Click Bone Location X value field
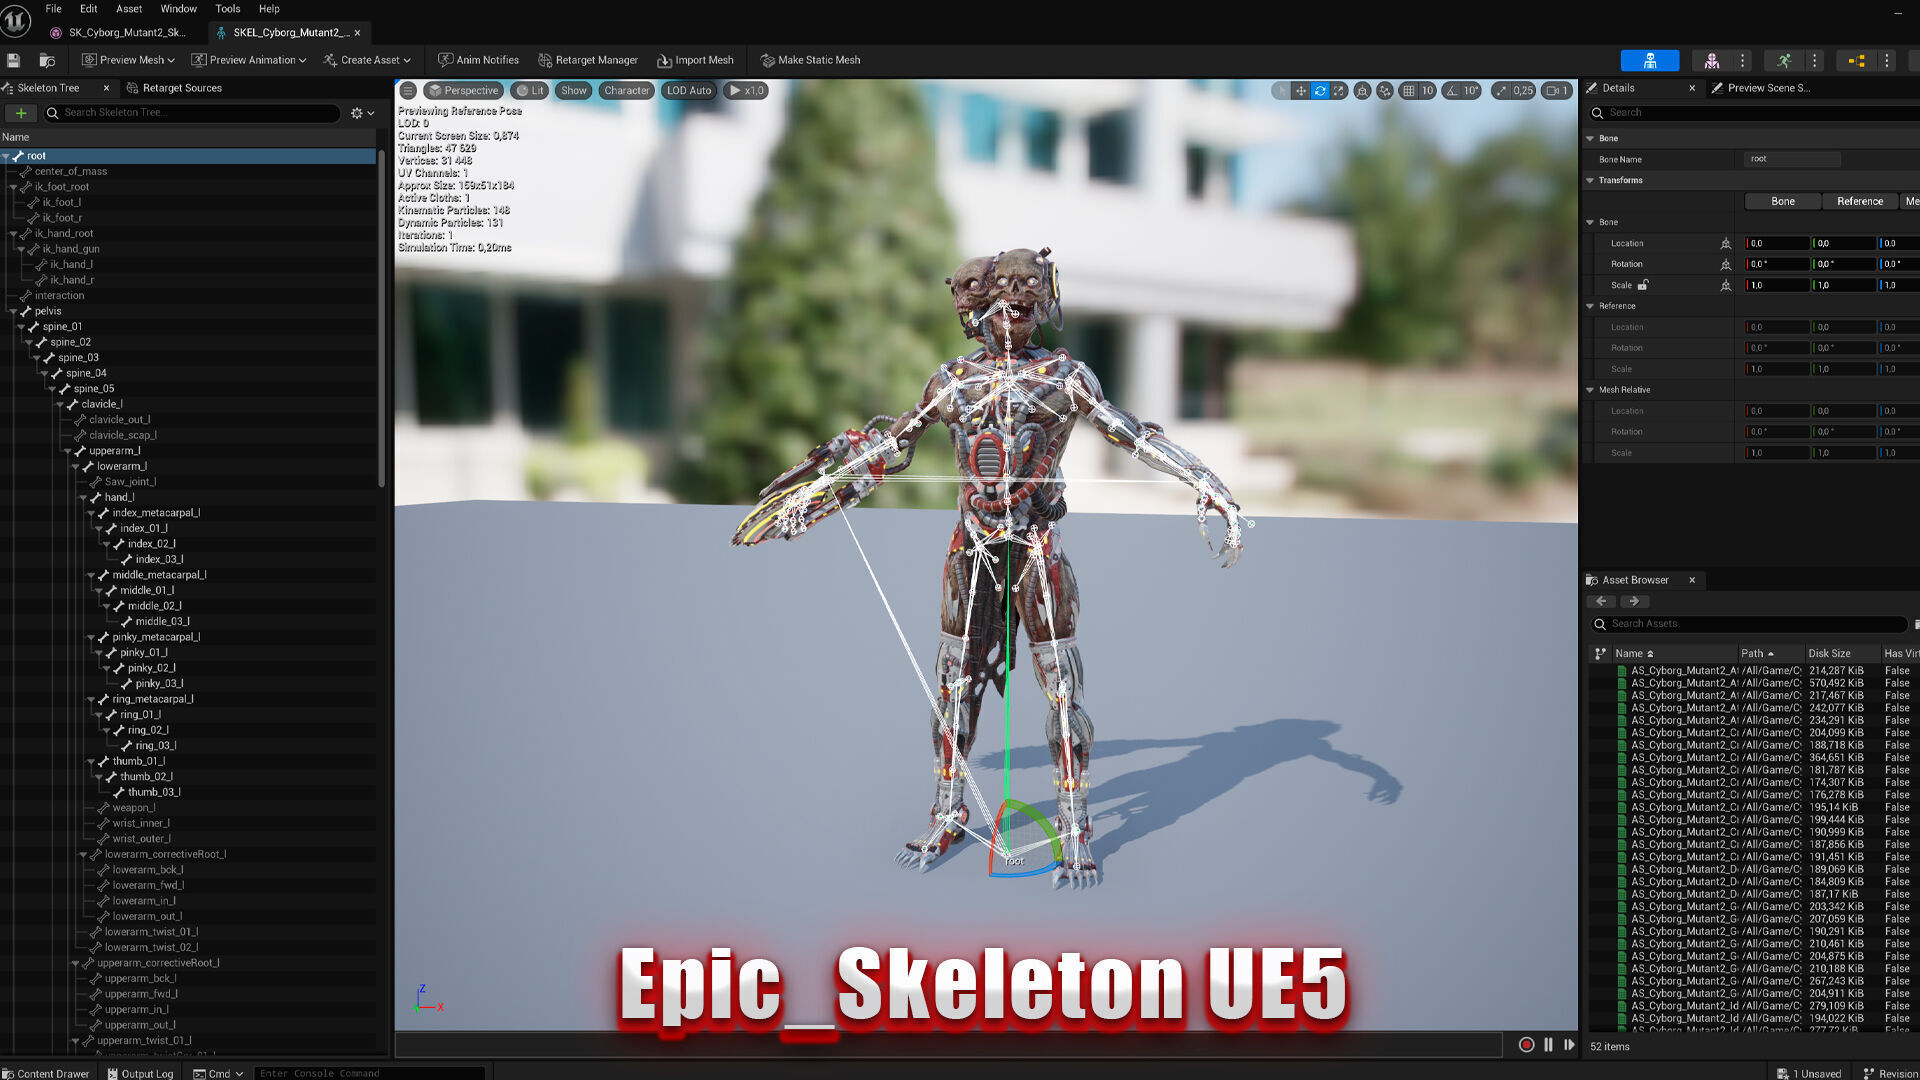The width and height of the screenshot is (1920, 1080). coord(1778,244)
